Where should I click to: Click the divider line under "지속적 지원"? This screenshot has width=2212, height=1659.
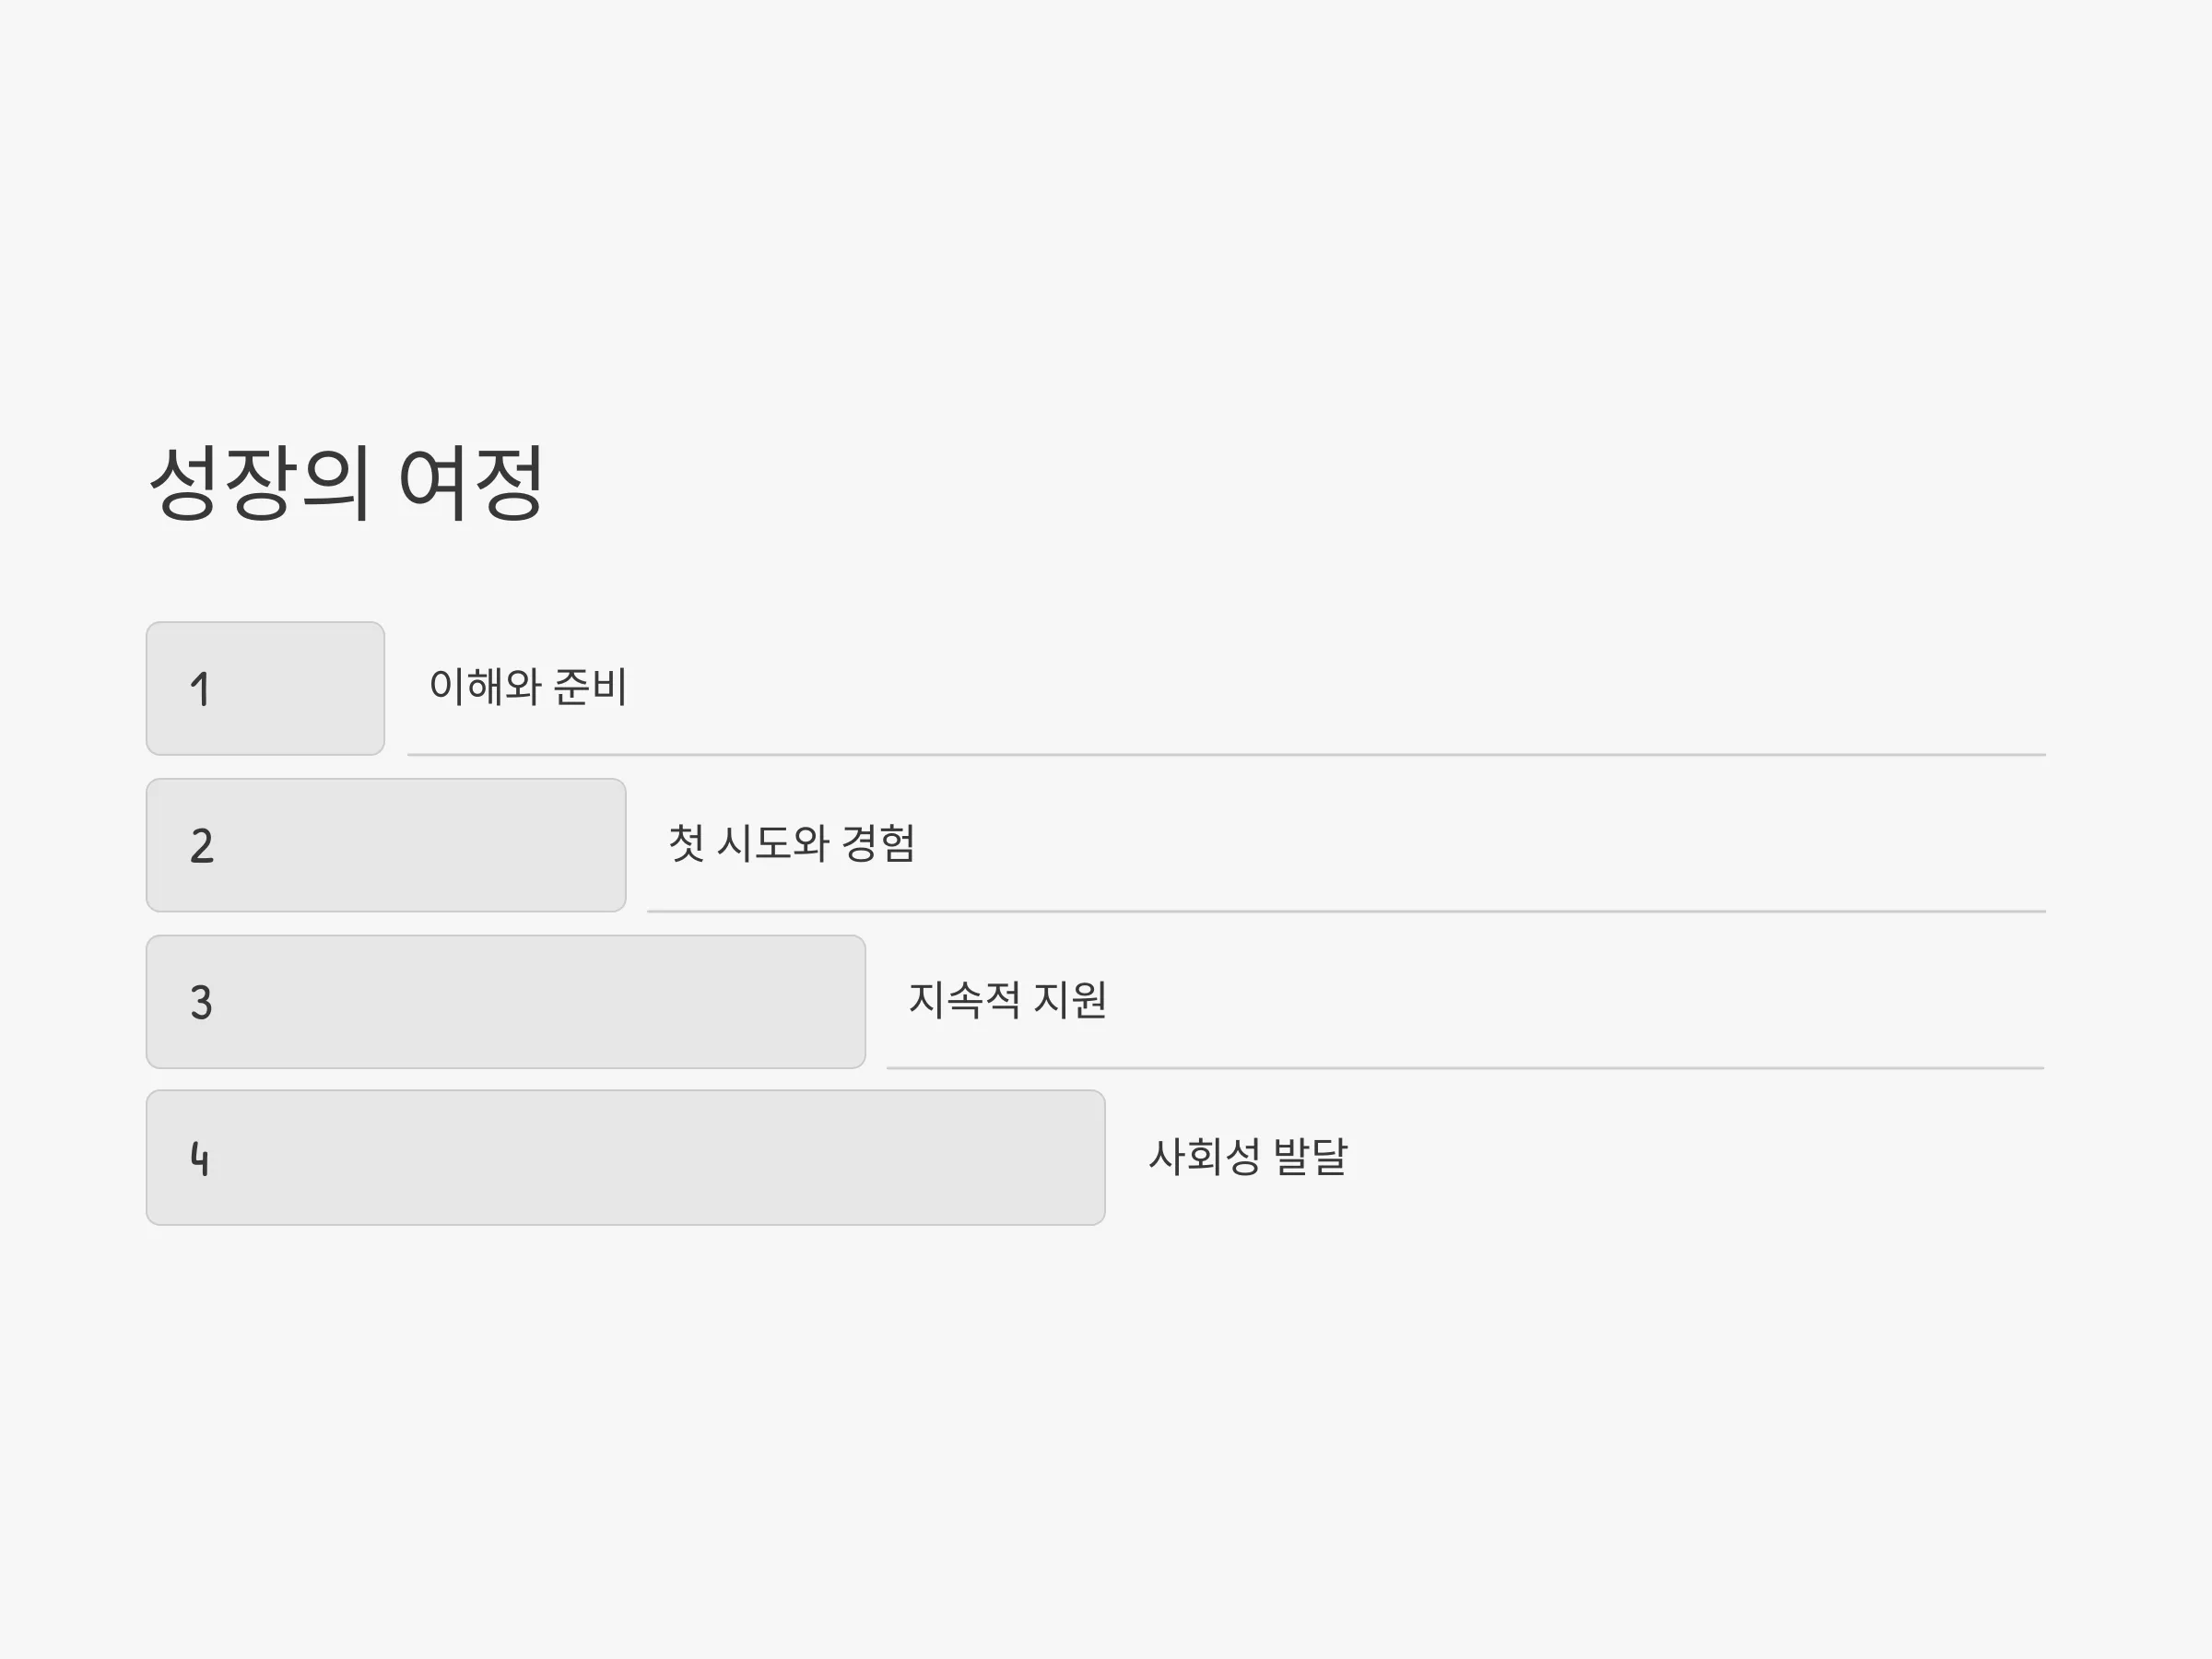pos(1465,1068)
